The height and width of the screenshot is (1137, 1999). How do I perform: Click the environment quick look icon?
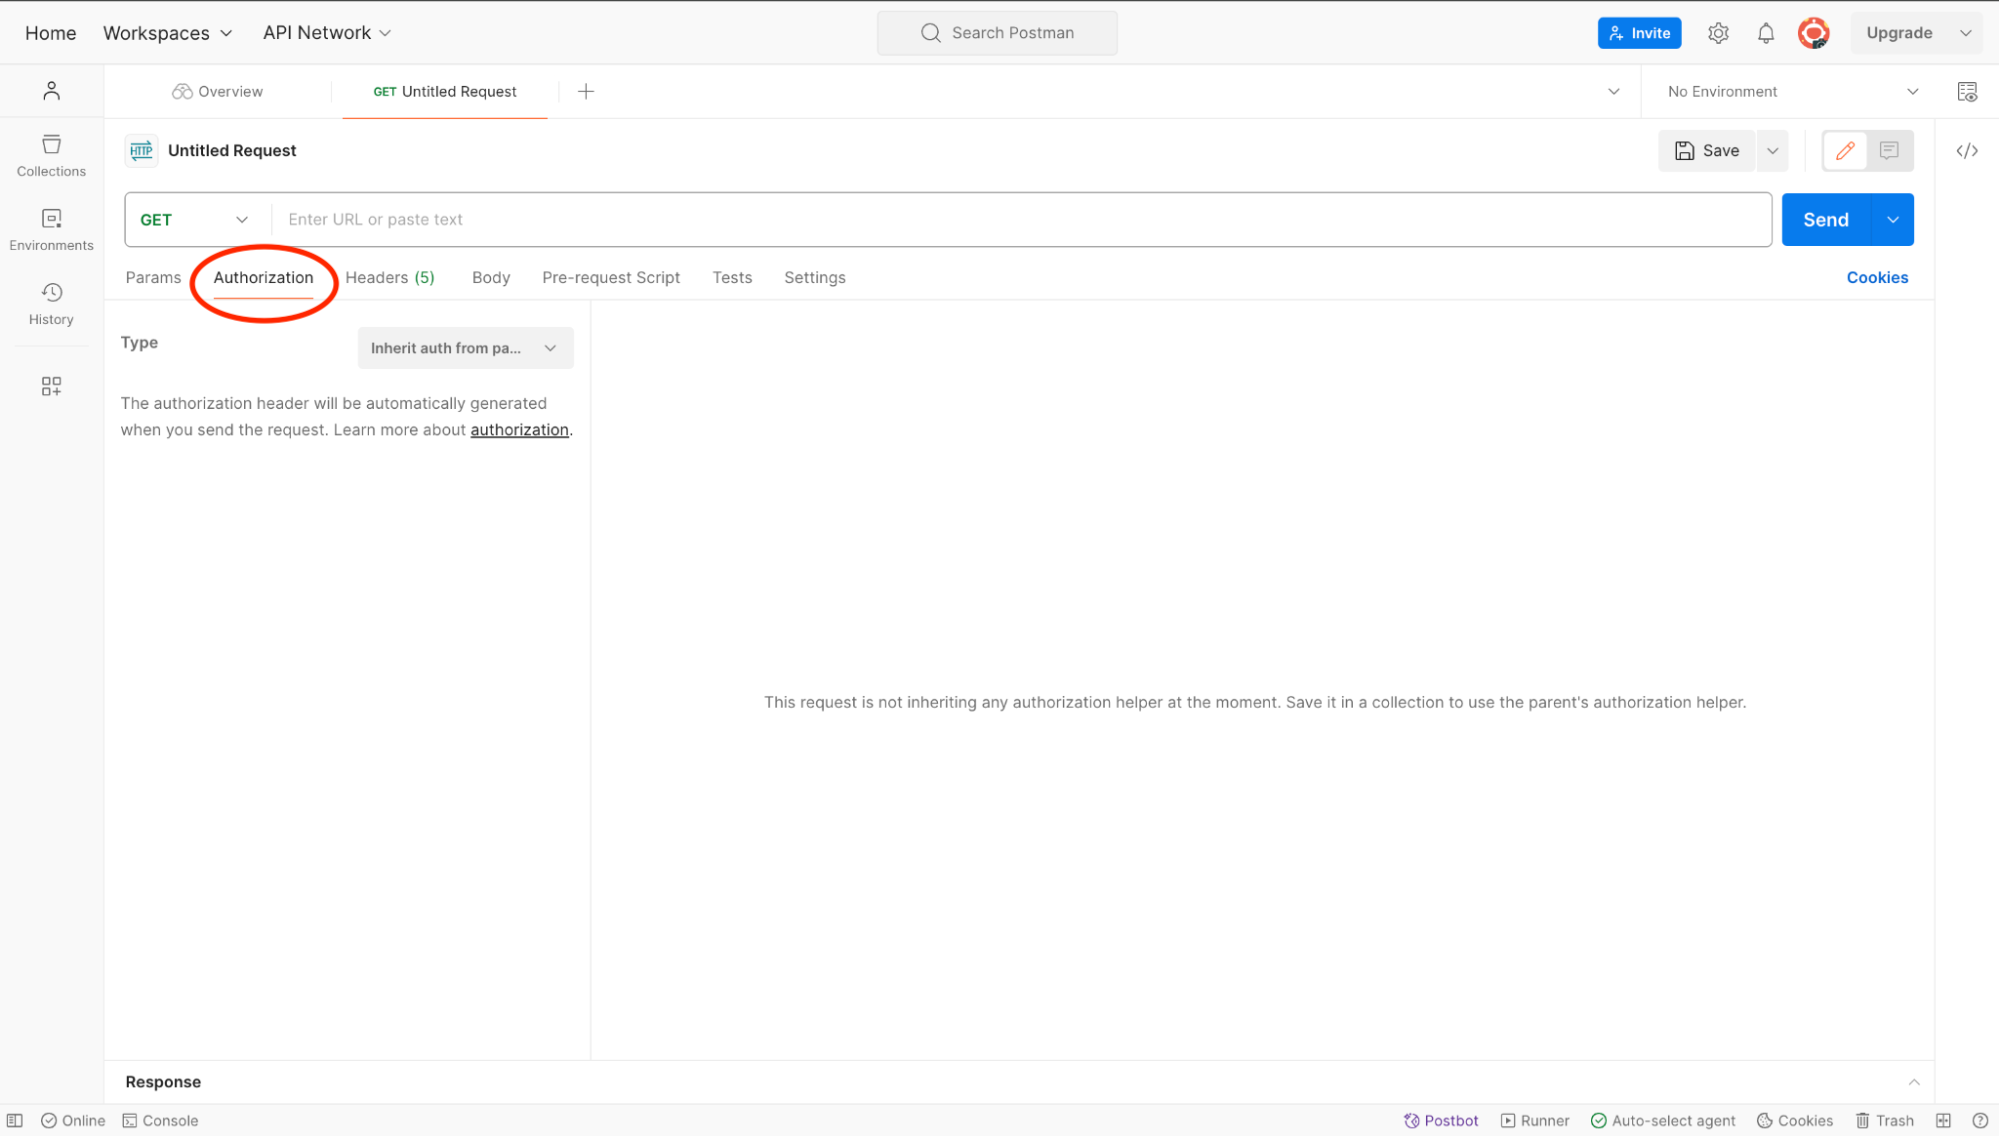coord(1966,91)
